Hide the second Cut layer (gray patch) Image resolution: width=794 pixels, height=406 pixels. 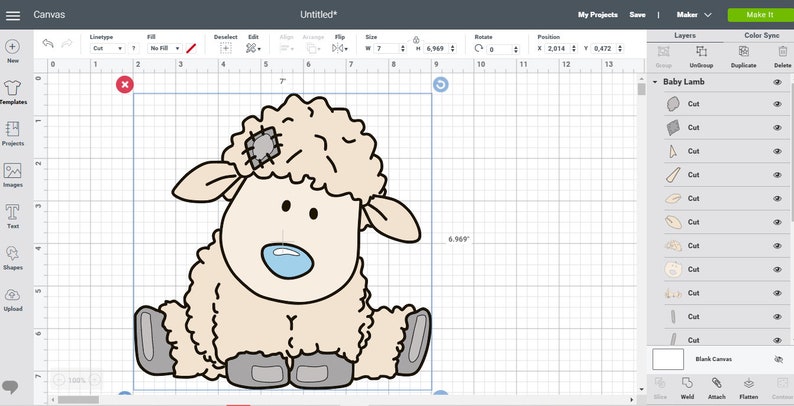click(777, 128)
